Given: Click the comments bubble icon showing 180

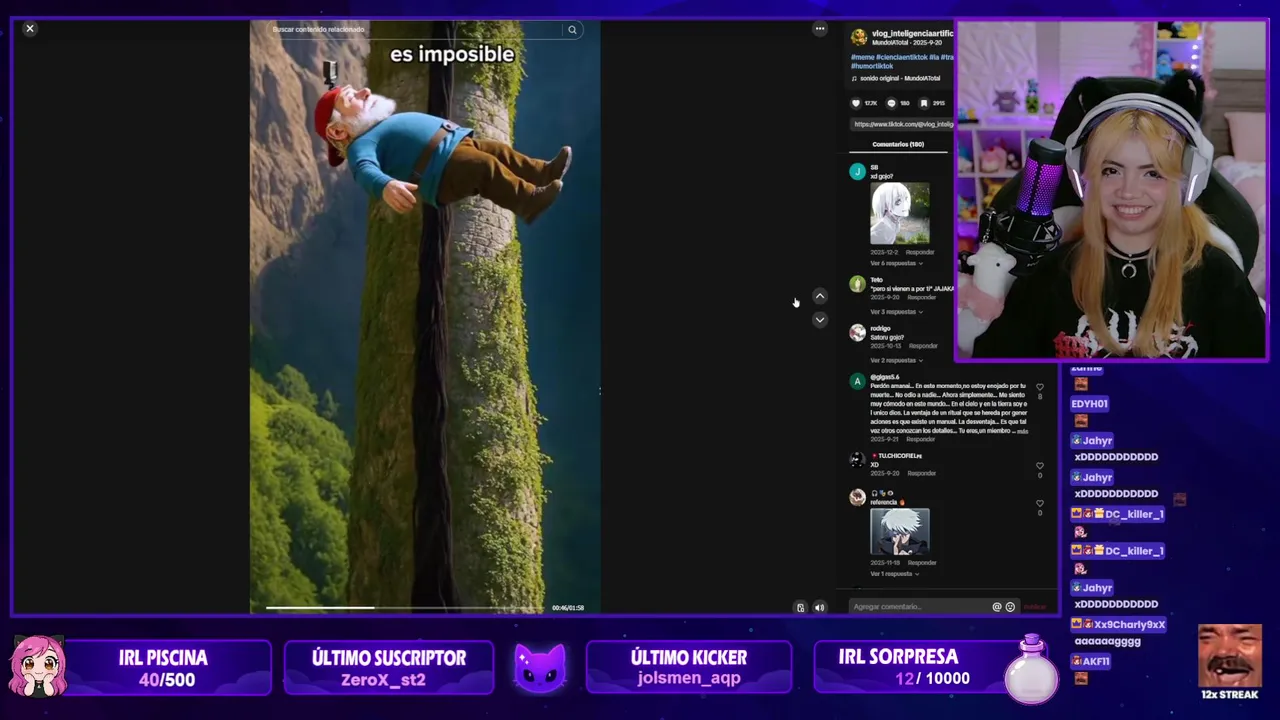Looking at the screenshot, I should pyautogui.click(x=891, y=103).
